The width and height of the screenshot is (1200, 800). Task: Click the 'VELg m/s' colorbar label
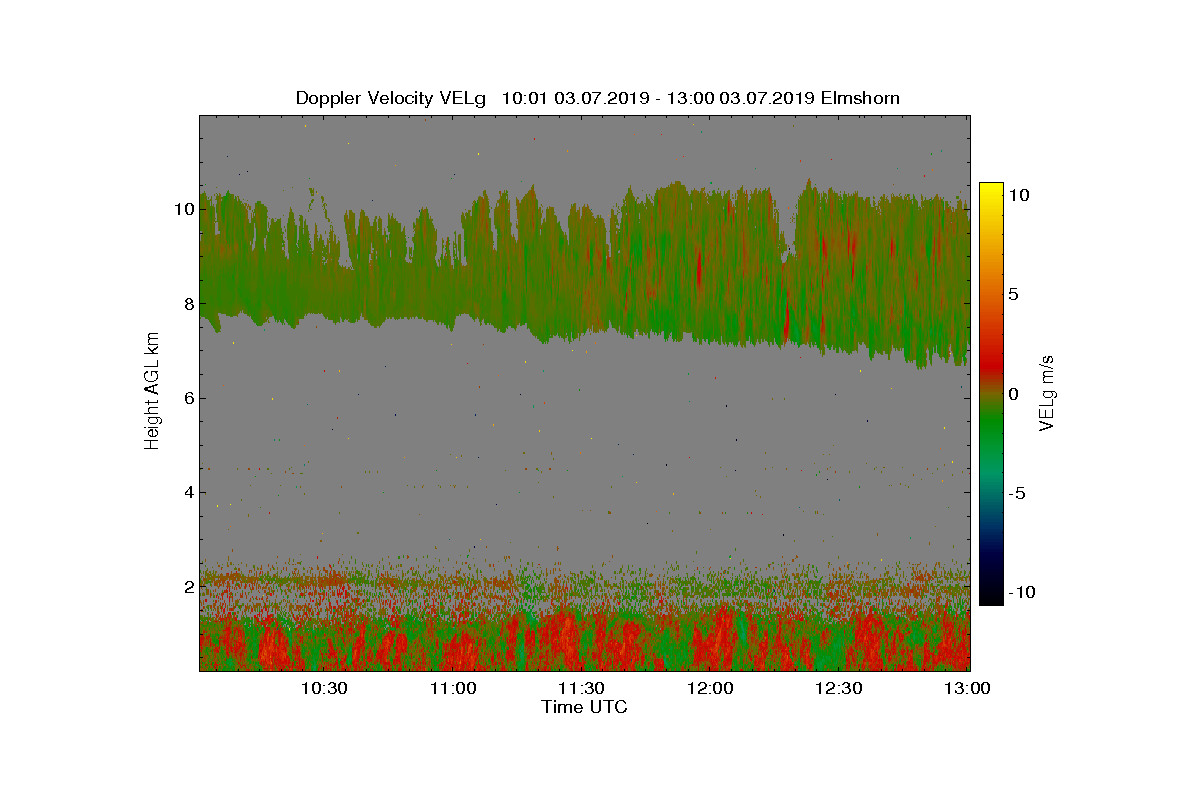tap(1047, 392)
